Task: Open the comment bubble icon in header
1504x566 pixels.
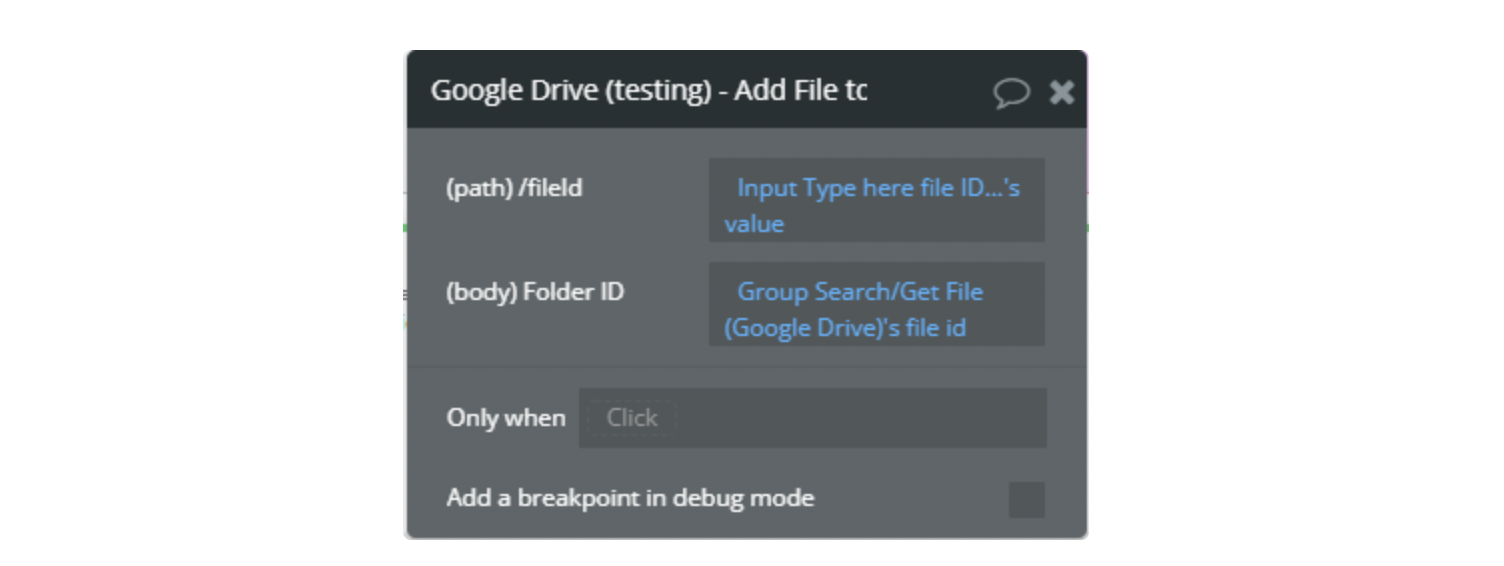Action: tap(1011, 93)
